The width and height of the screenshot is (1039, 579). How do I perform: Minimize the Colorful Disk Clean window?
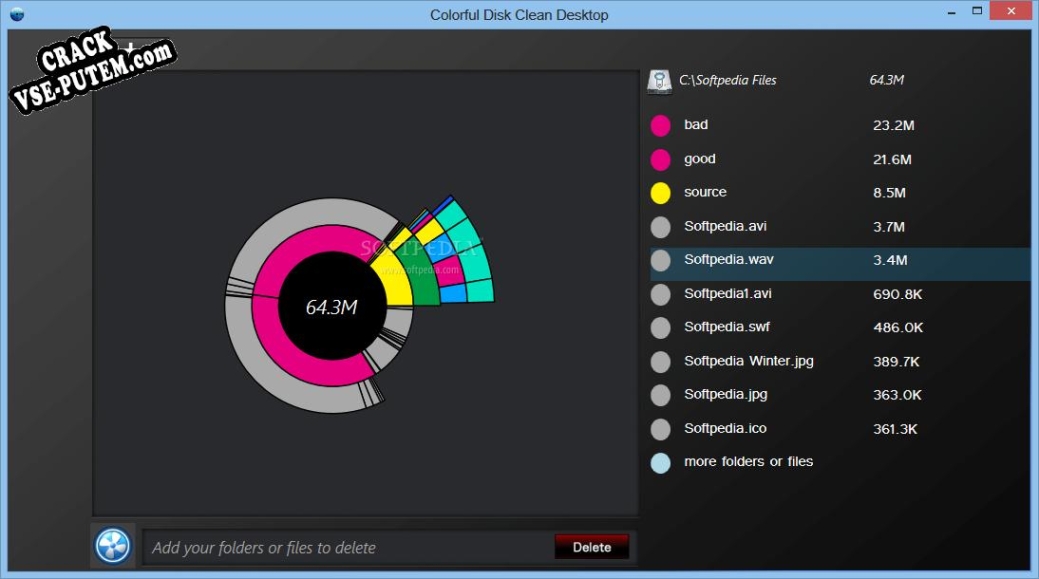pos(952,13)
